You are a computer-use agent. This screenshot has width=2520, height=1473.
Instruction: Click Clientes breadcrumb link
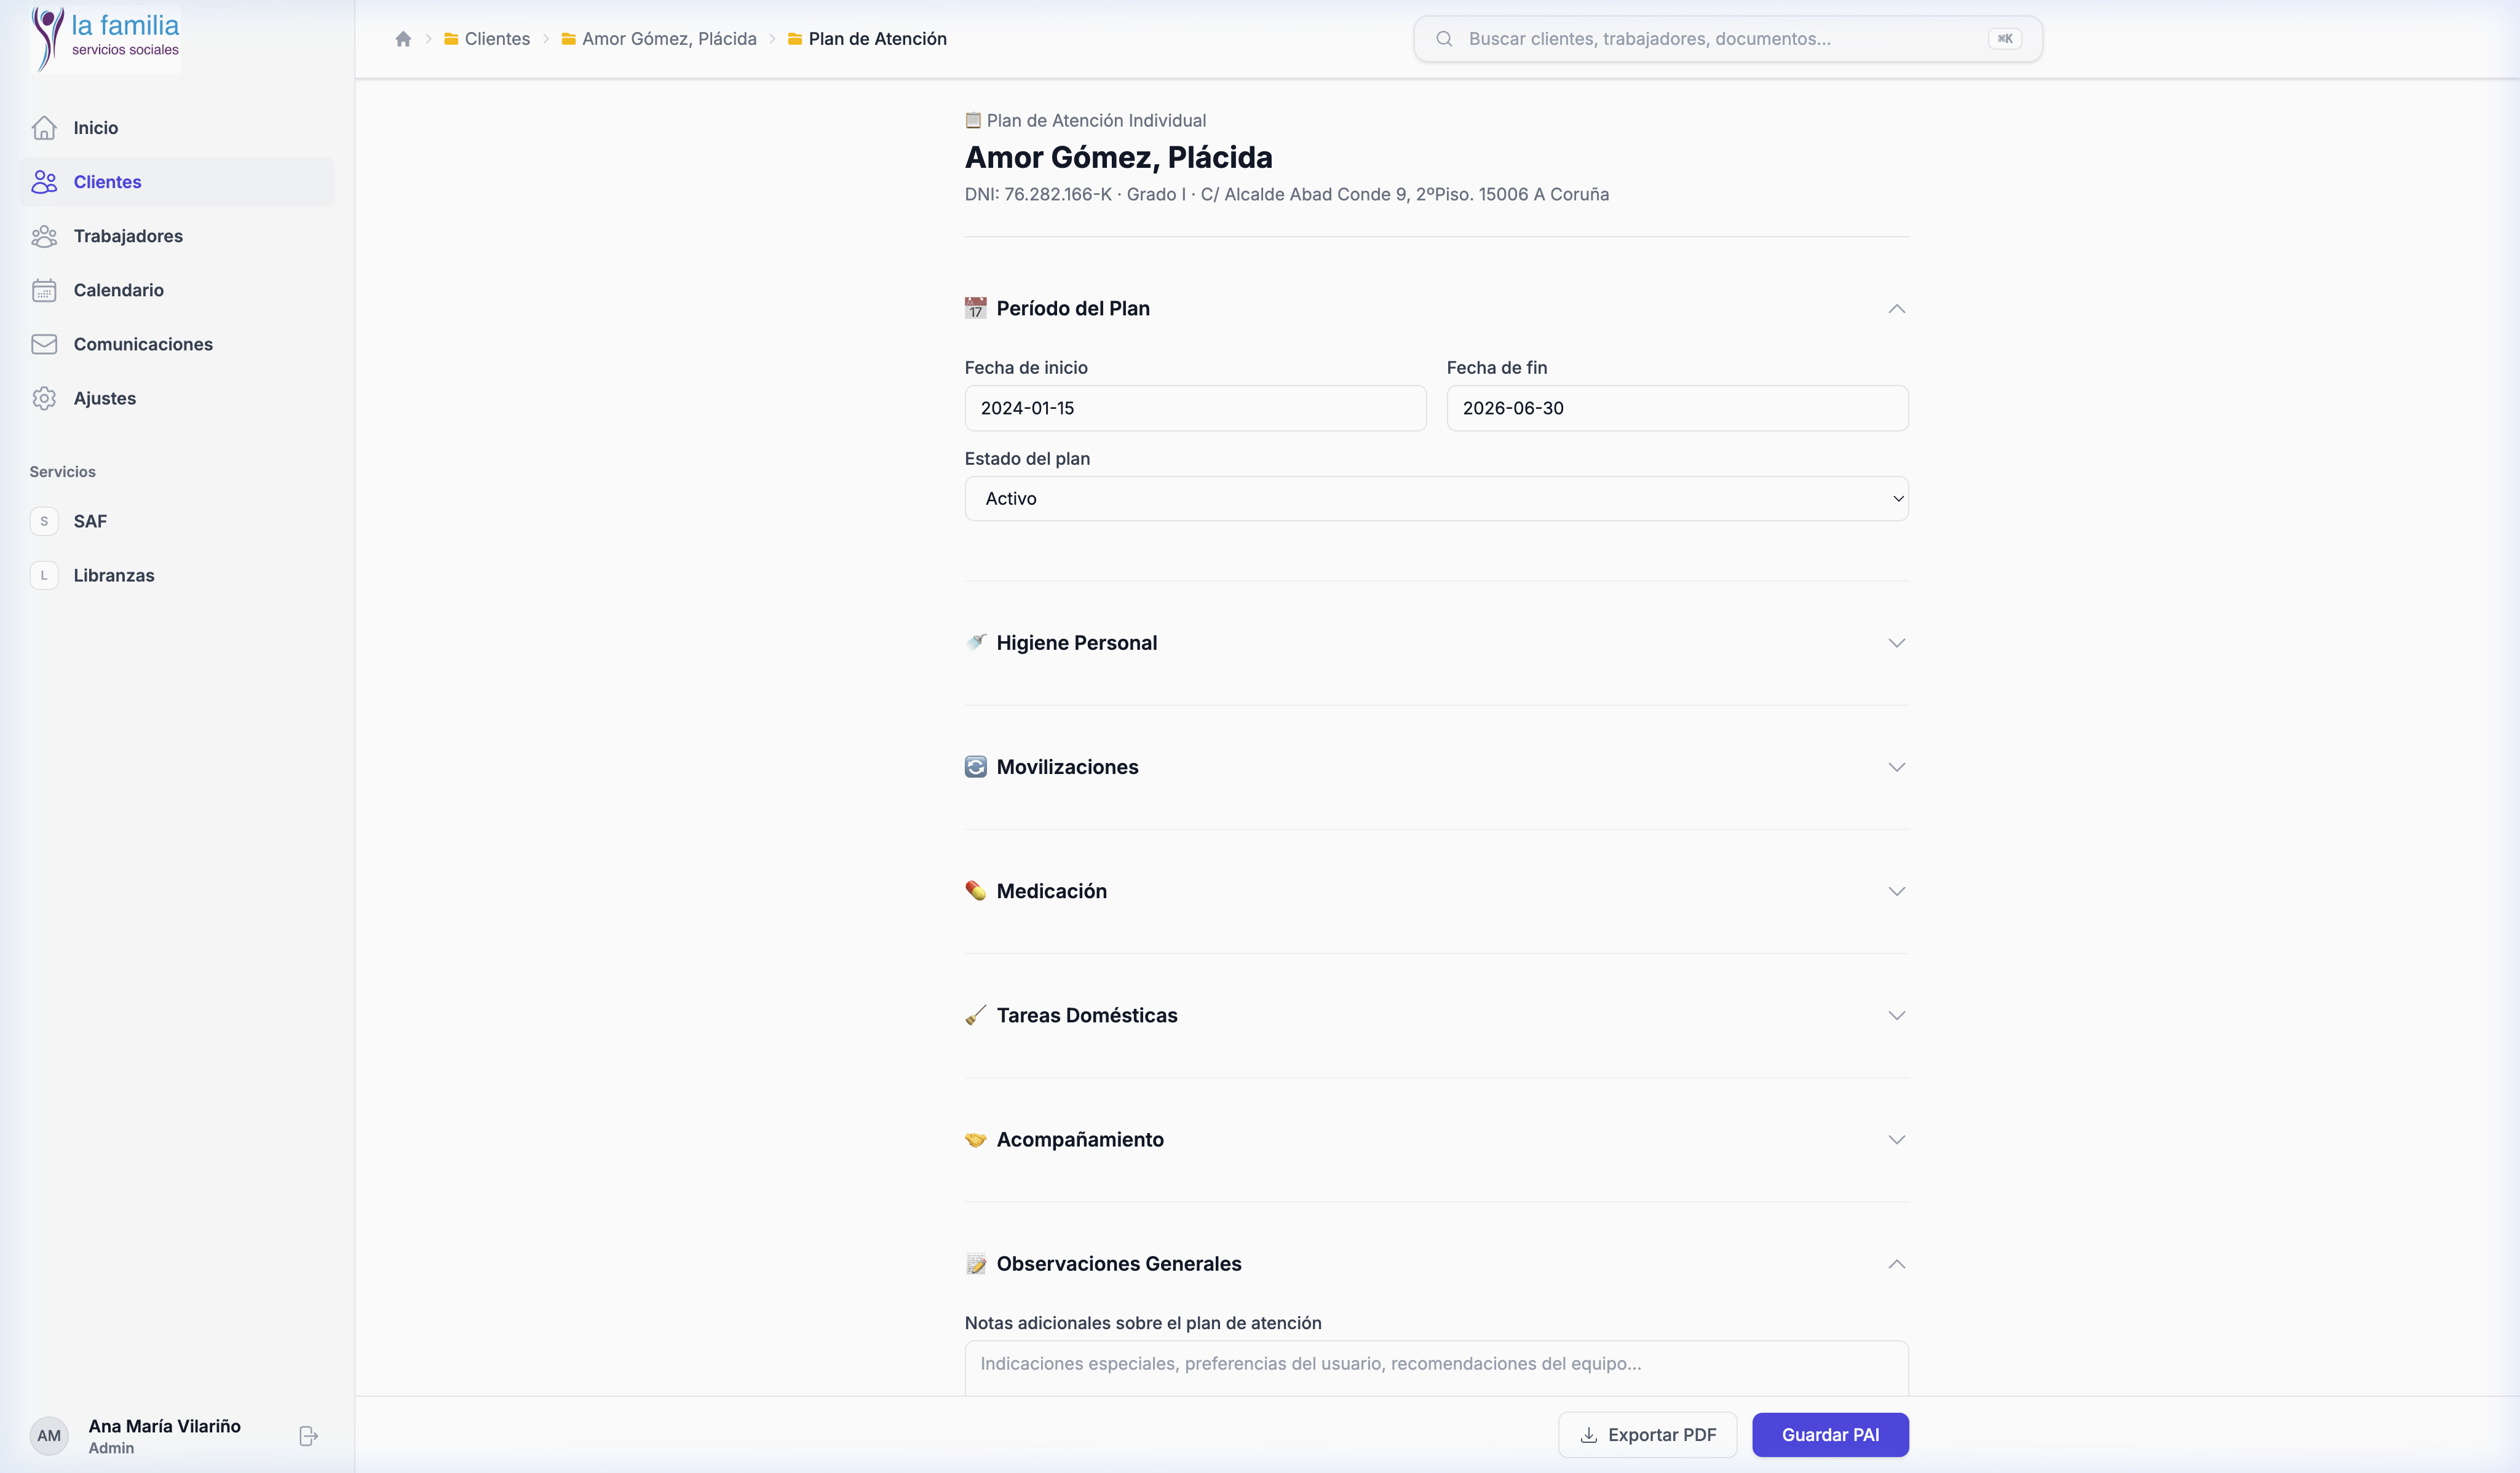click(496, 39)
